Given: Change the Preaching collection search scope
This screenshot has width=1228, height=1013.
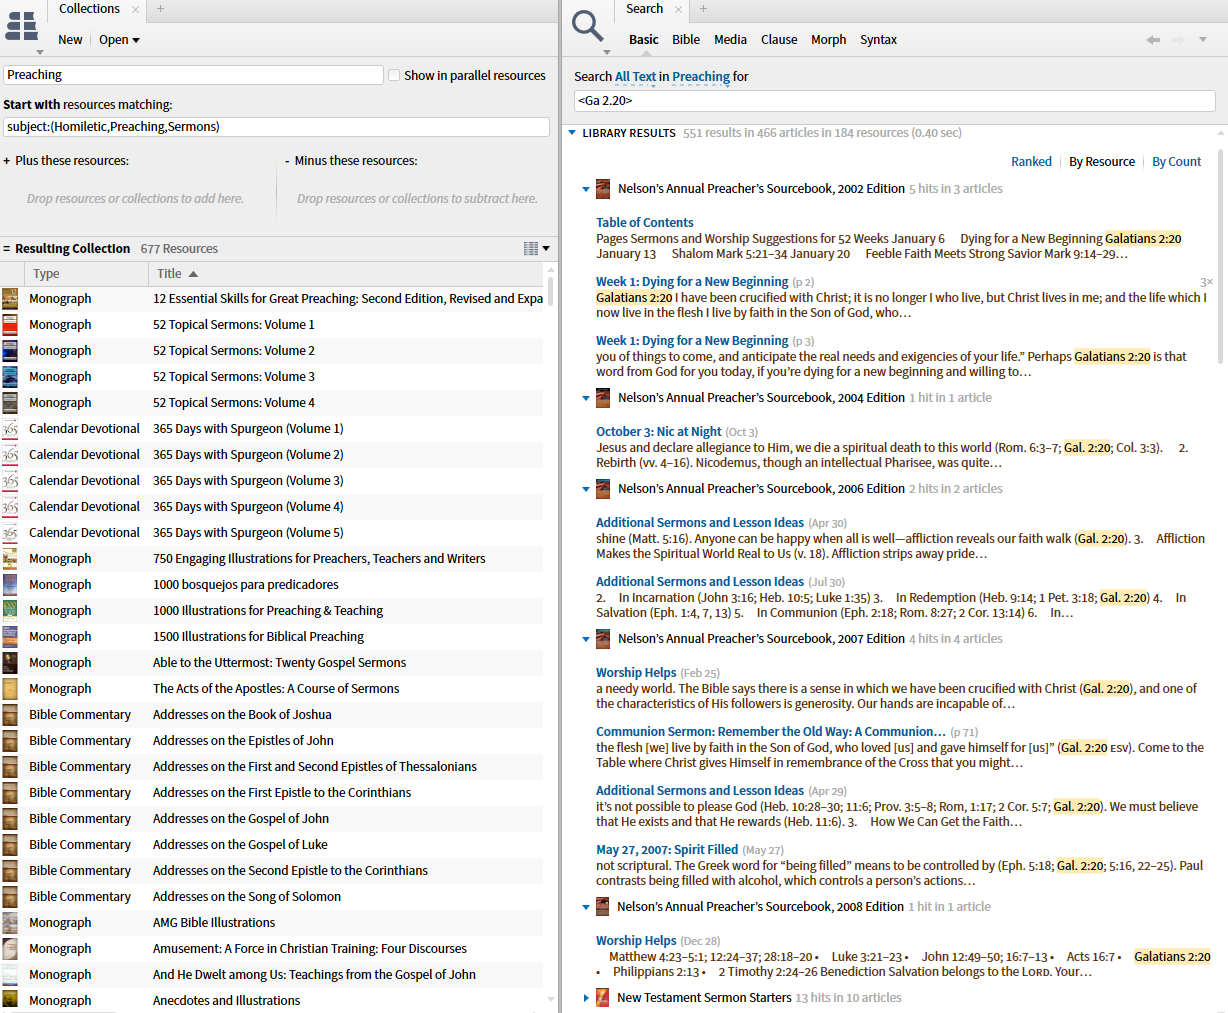Looking at the screenshot, I should tap(701, 77).
